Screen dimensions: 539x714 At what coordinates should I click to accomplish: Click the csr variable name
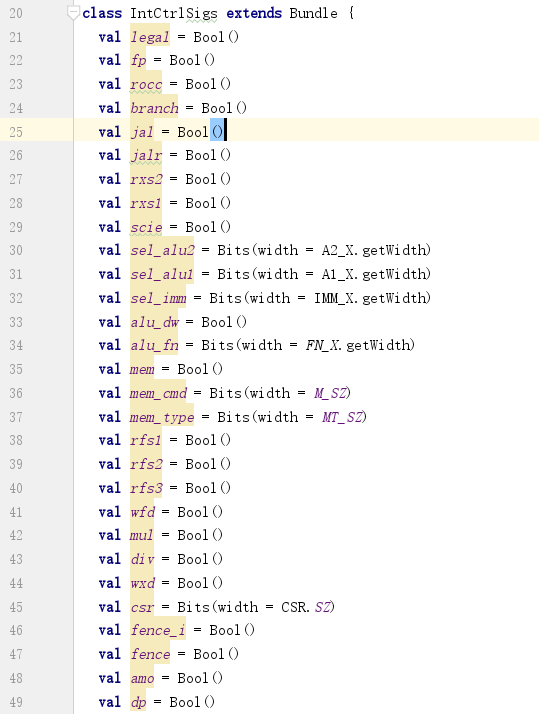[x=142, y=607]
